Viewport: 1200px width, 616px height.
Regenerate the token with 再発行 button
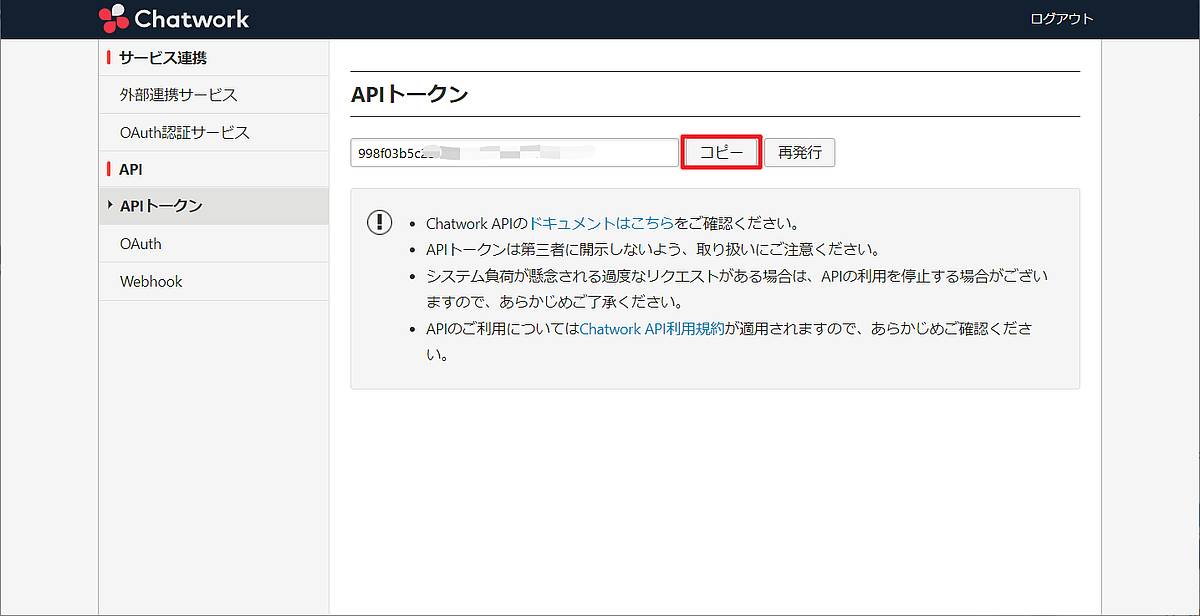(x=799, y=151)
